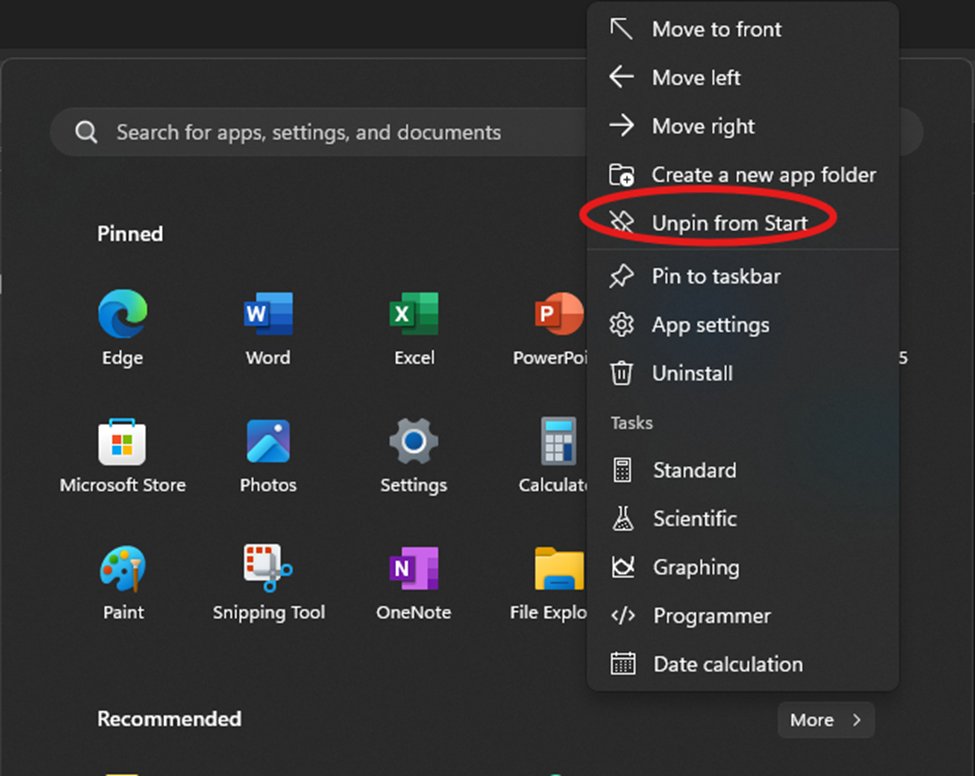Image resolution: width=975 pixels, height=776 pixels.
Task: Click the Pinned section heading
Action: pos(130,234)
